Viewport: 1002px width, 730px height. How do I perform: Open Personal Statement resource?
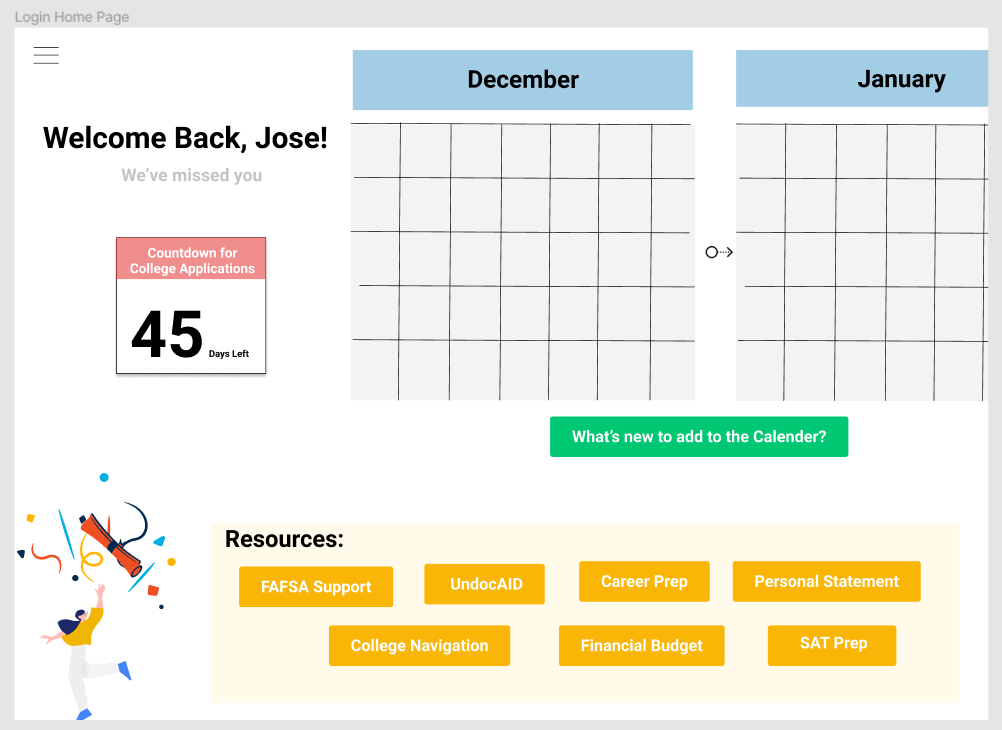[826, 581]
